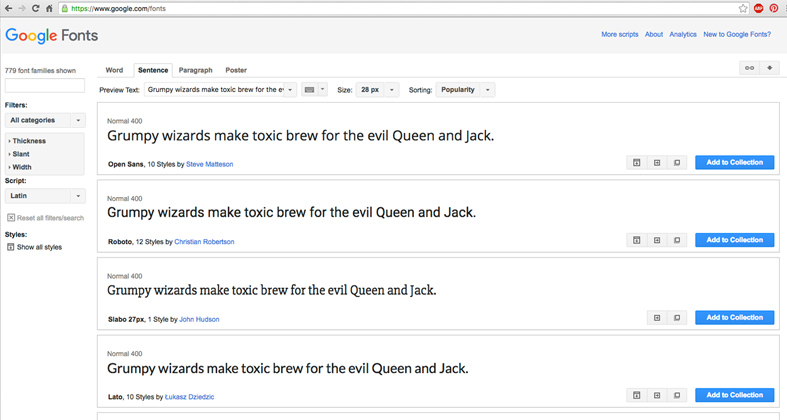Click the Pinterest extension icon

coord(774,9)
